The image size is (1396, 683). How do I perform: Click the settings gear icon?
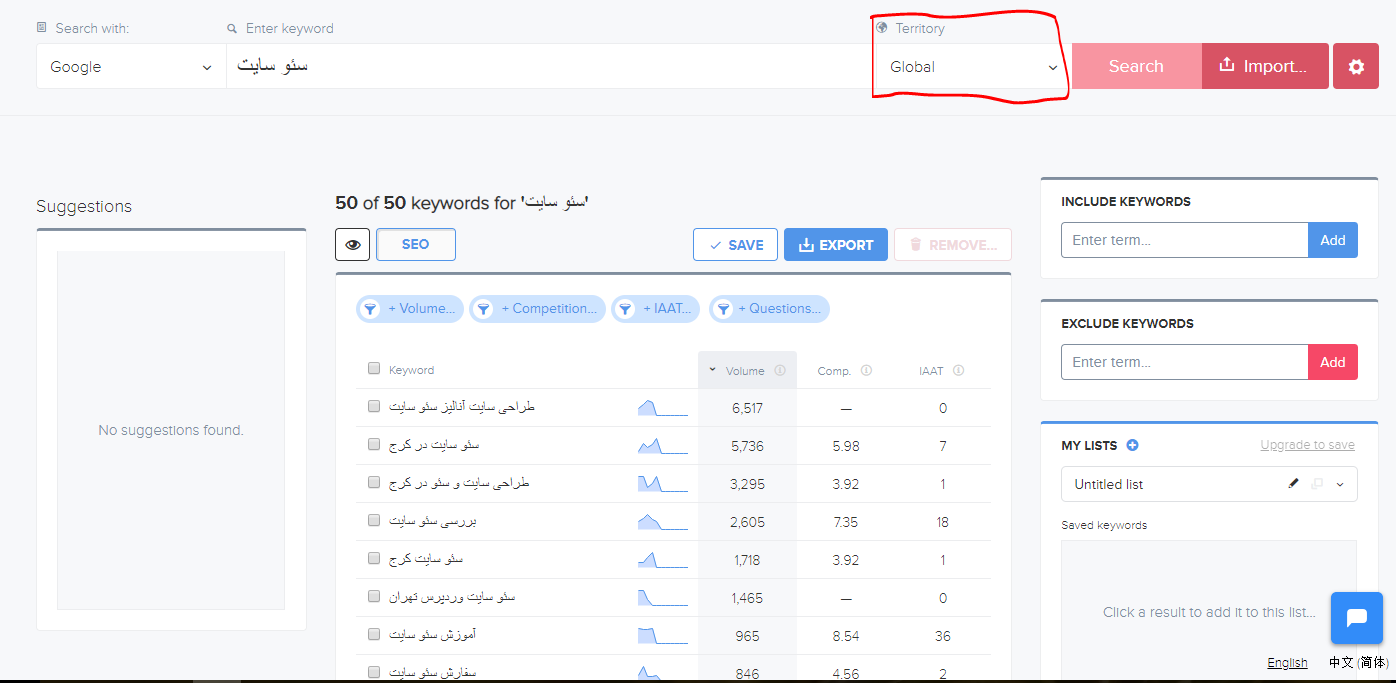[x=1356, y=67]
